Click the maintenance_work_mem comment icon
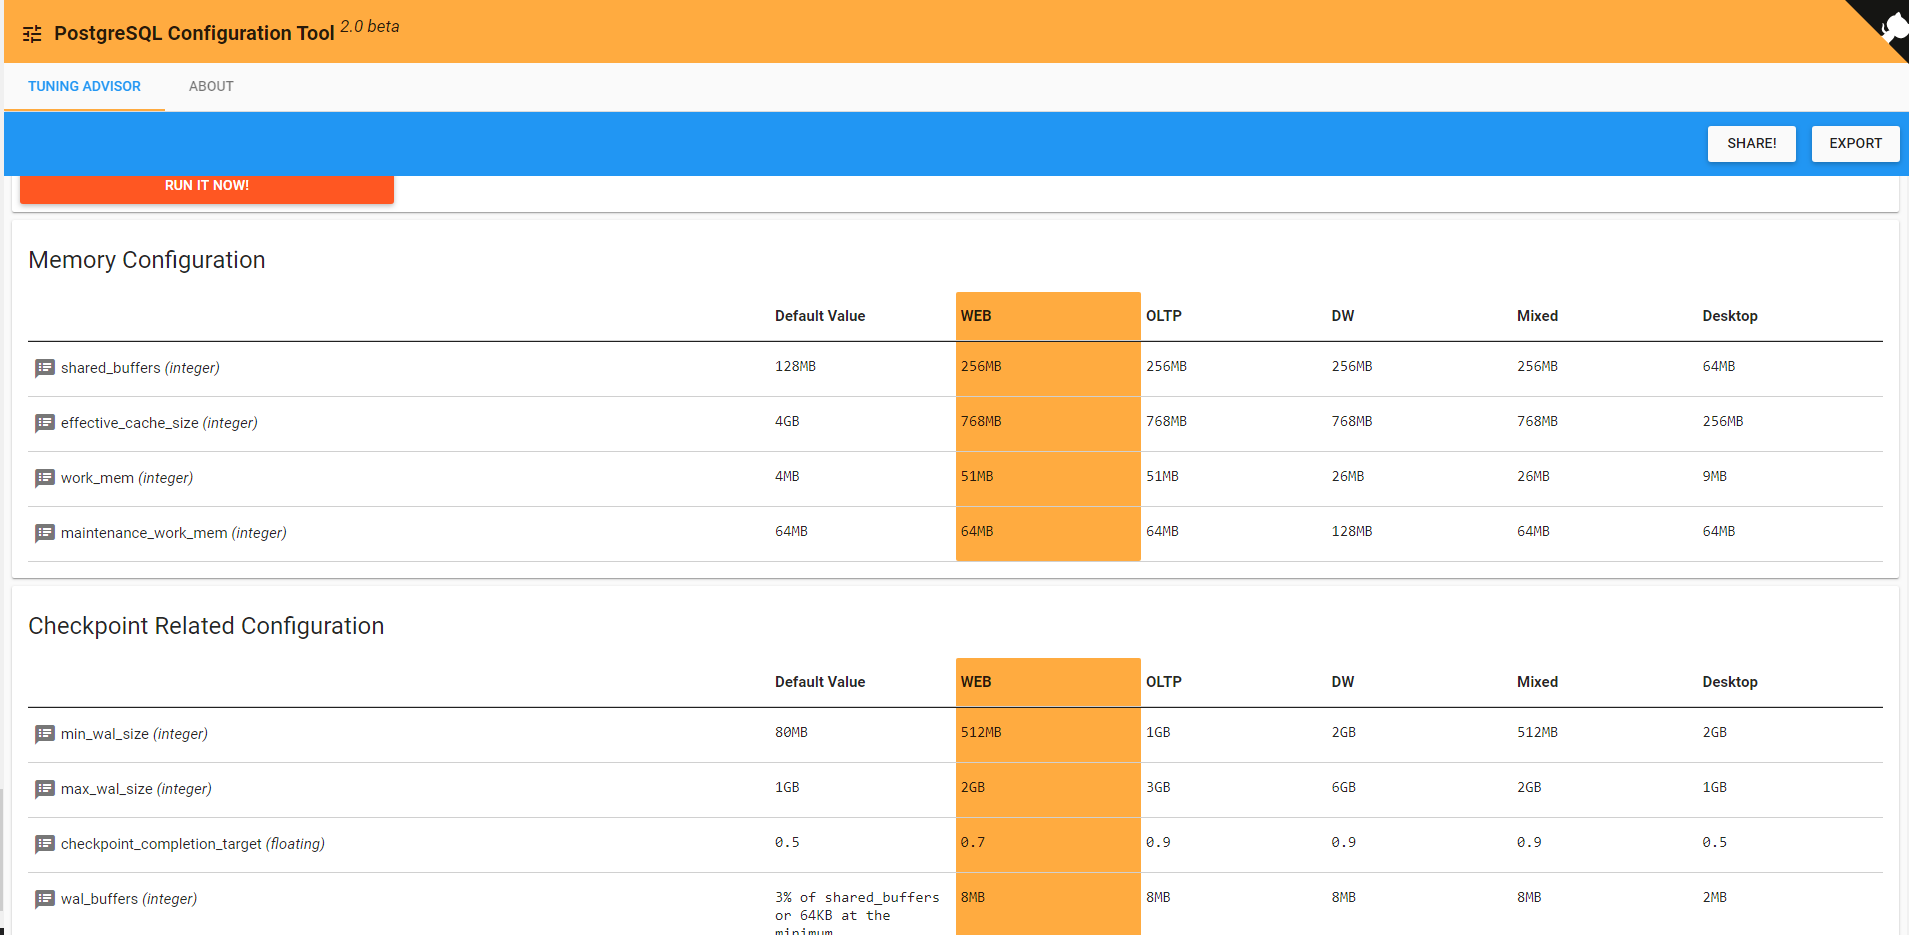This screenshot has height=935, width=1909. [x=45, y=533]
